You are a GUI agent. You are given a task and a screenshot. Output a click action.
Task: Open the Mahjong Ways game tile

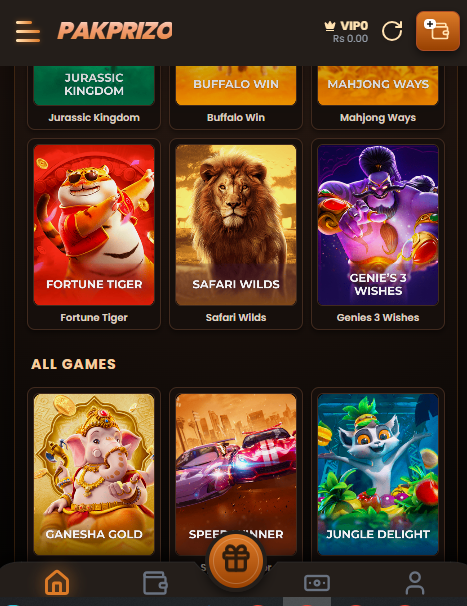point(378,97)
